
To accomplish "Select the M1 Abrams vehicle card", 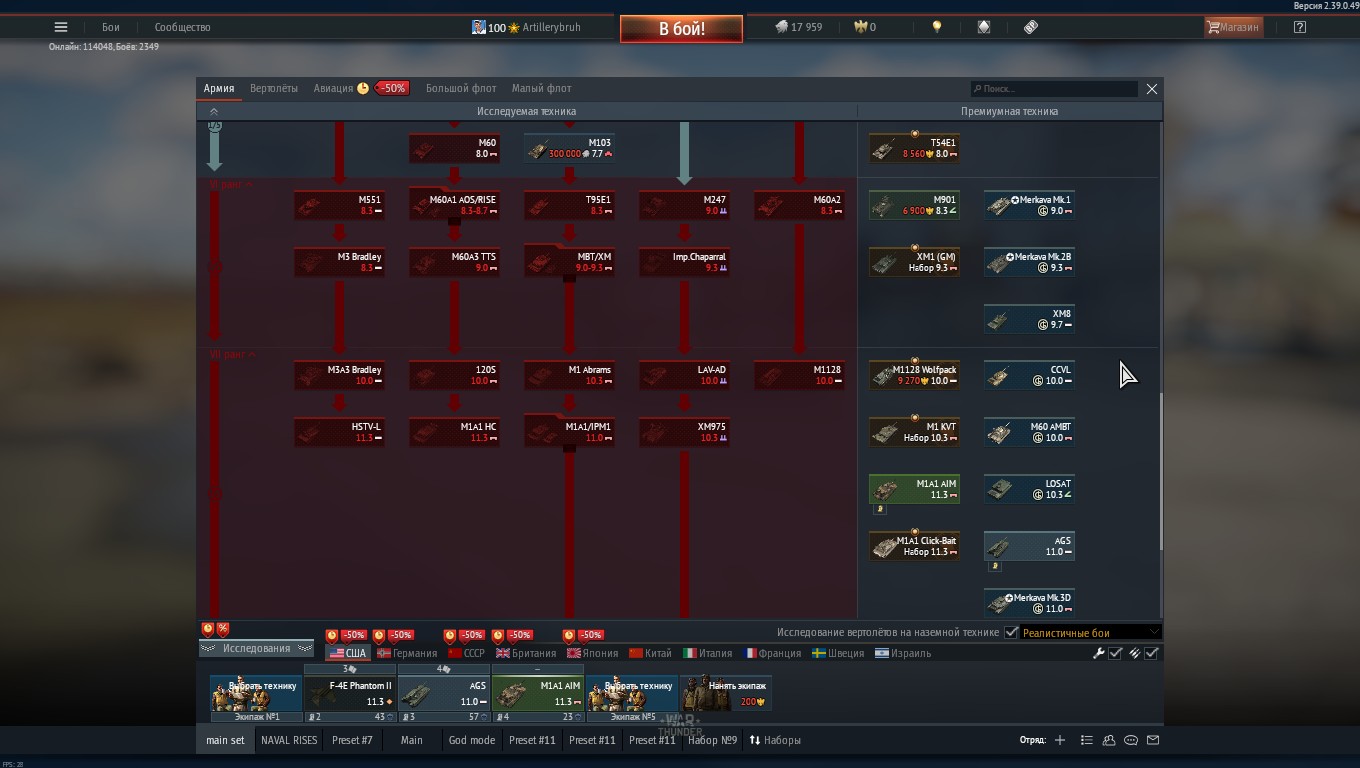I will click(570, 375).
